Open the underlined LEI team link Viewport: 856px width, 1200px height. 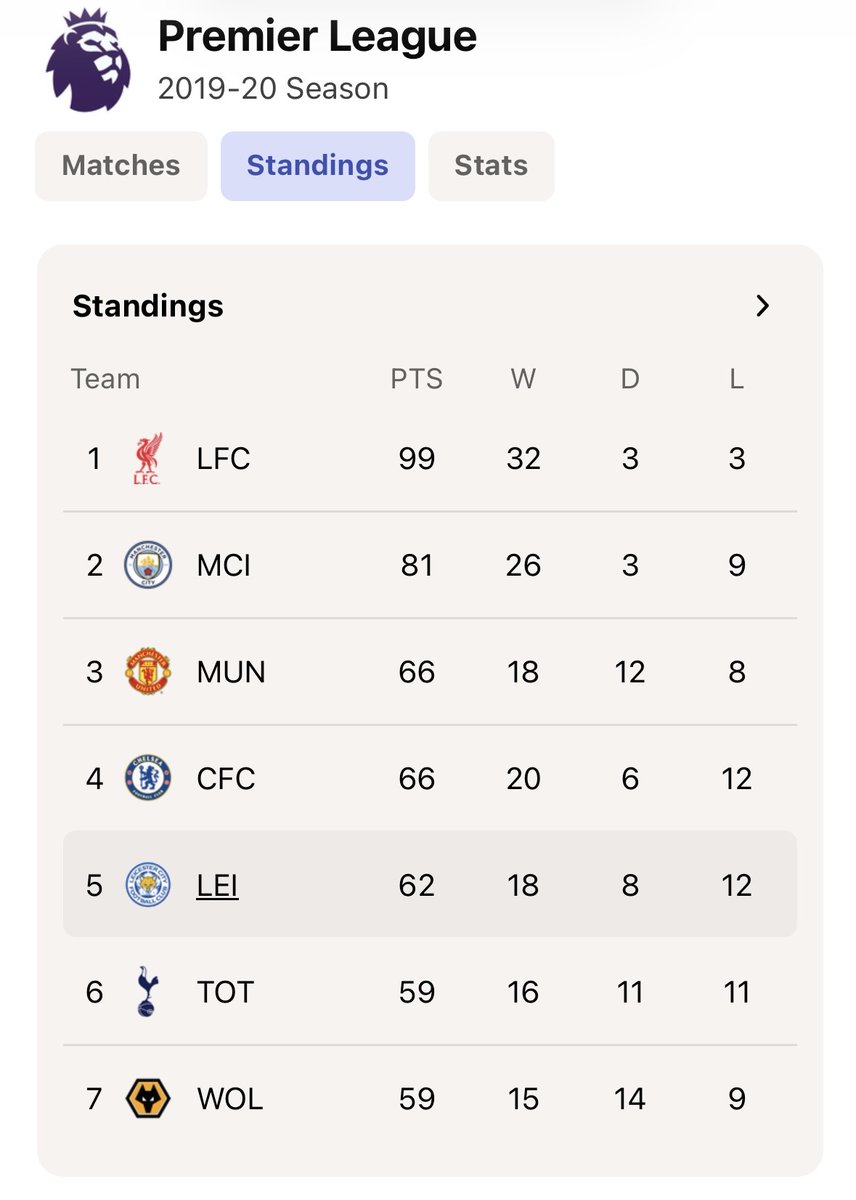click(217, 886)
